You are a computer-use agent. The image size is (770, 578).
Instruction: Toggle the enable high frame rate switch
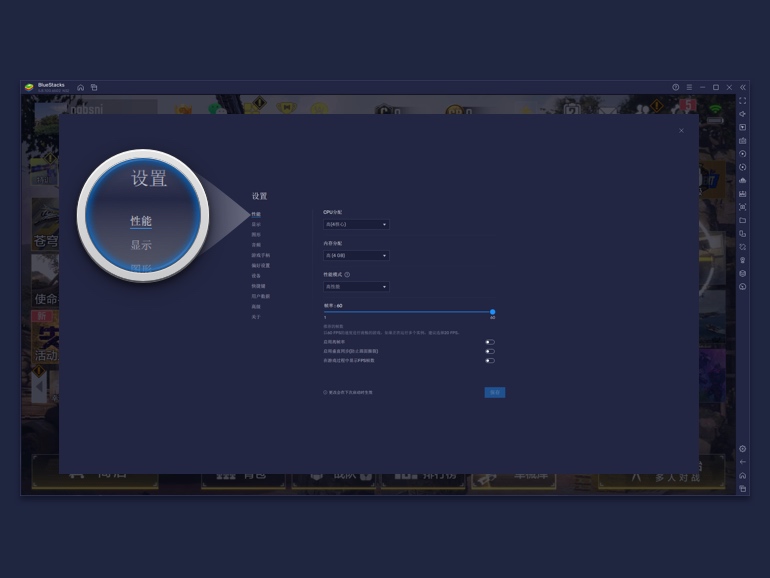click(x=490, y=342)
